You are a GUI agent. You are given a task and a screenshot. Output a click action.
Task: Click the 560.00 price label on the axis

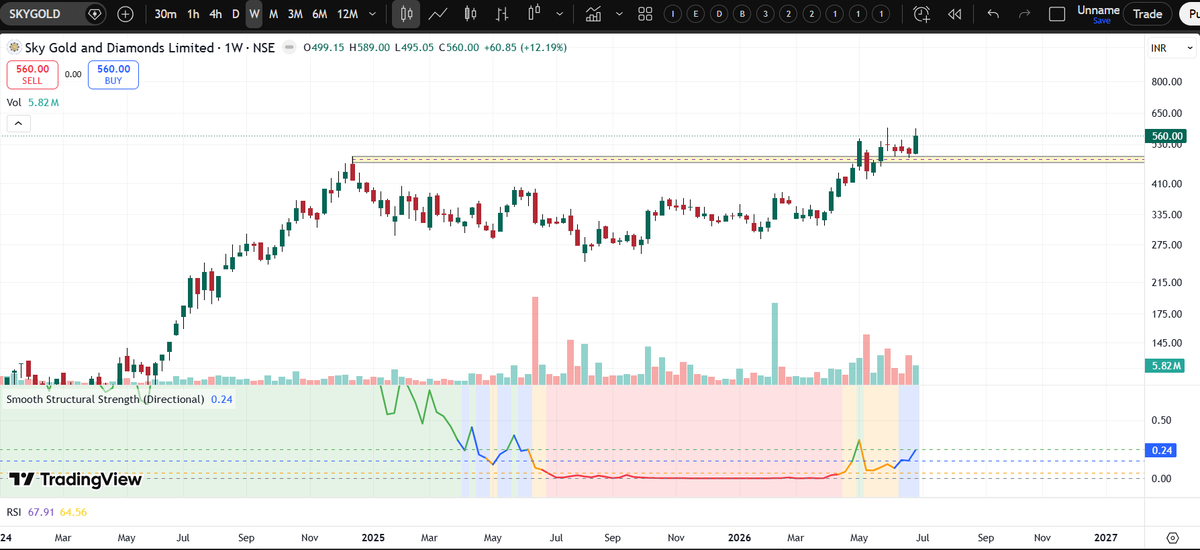click(x=1167, y=136)
